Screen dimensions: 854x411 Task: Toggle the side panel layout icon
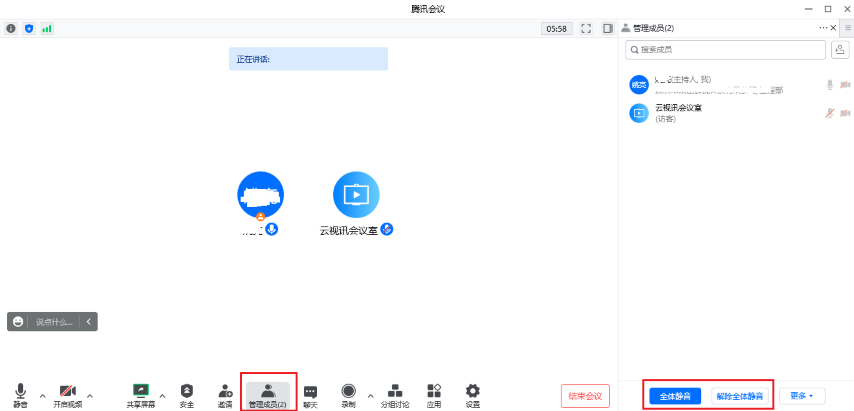pos(607,28)
